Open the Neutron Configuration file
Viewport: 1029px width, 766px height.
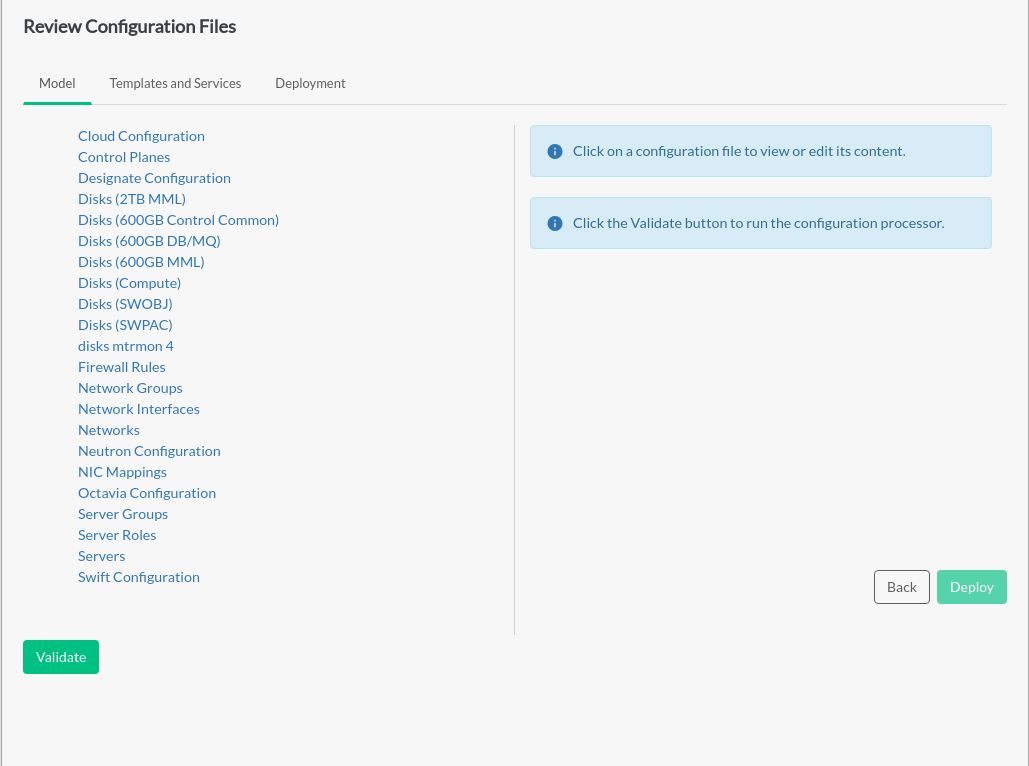[149, 452]
